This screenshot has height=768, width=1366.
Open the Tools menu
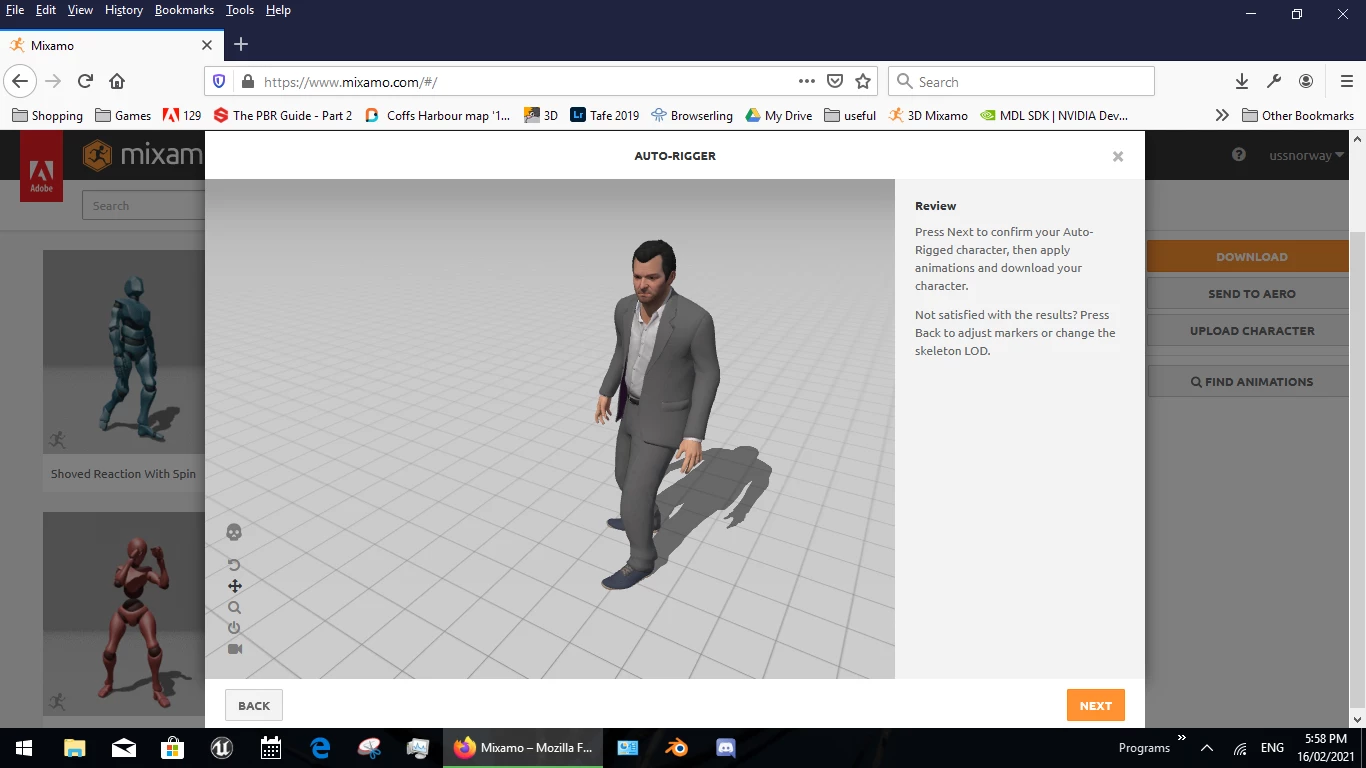pyautogui.click(x=240, y=10)
